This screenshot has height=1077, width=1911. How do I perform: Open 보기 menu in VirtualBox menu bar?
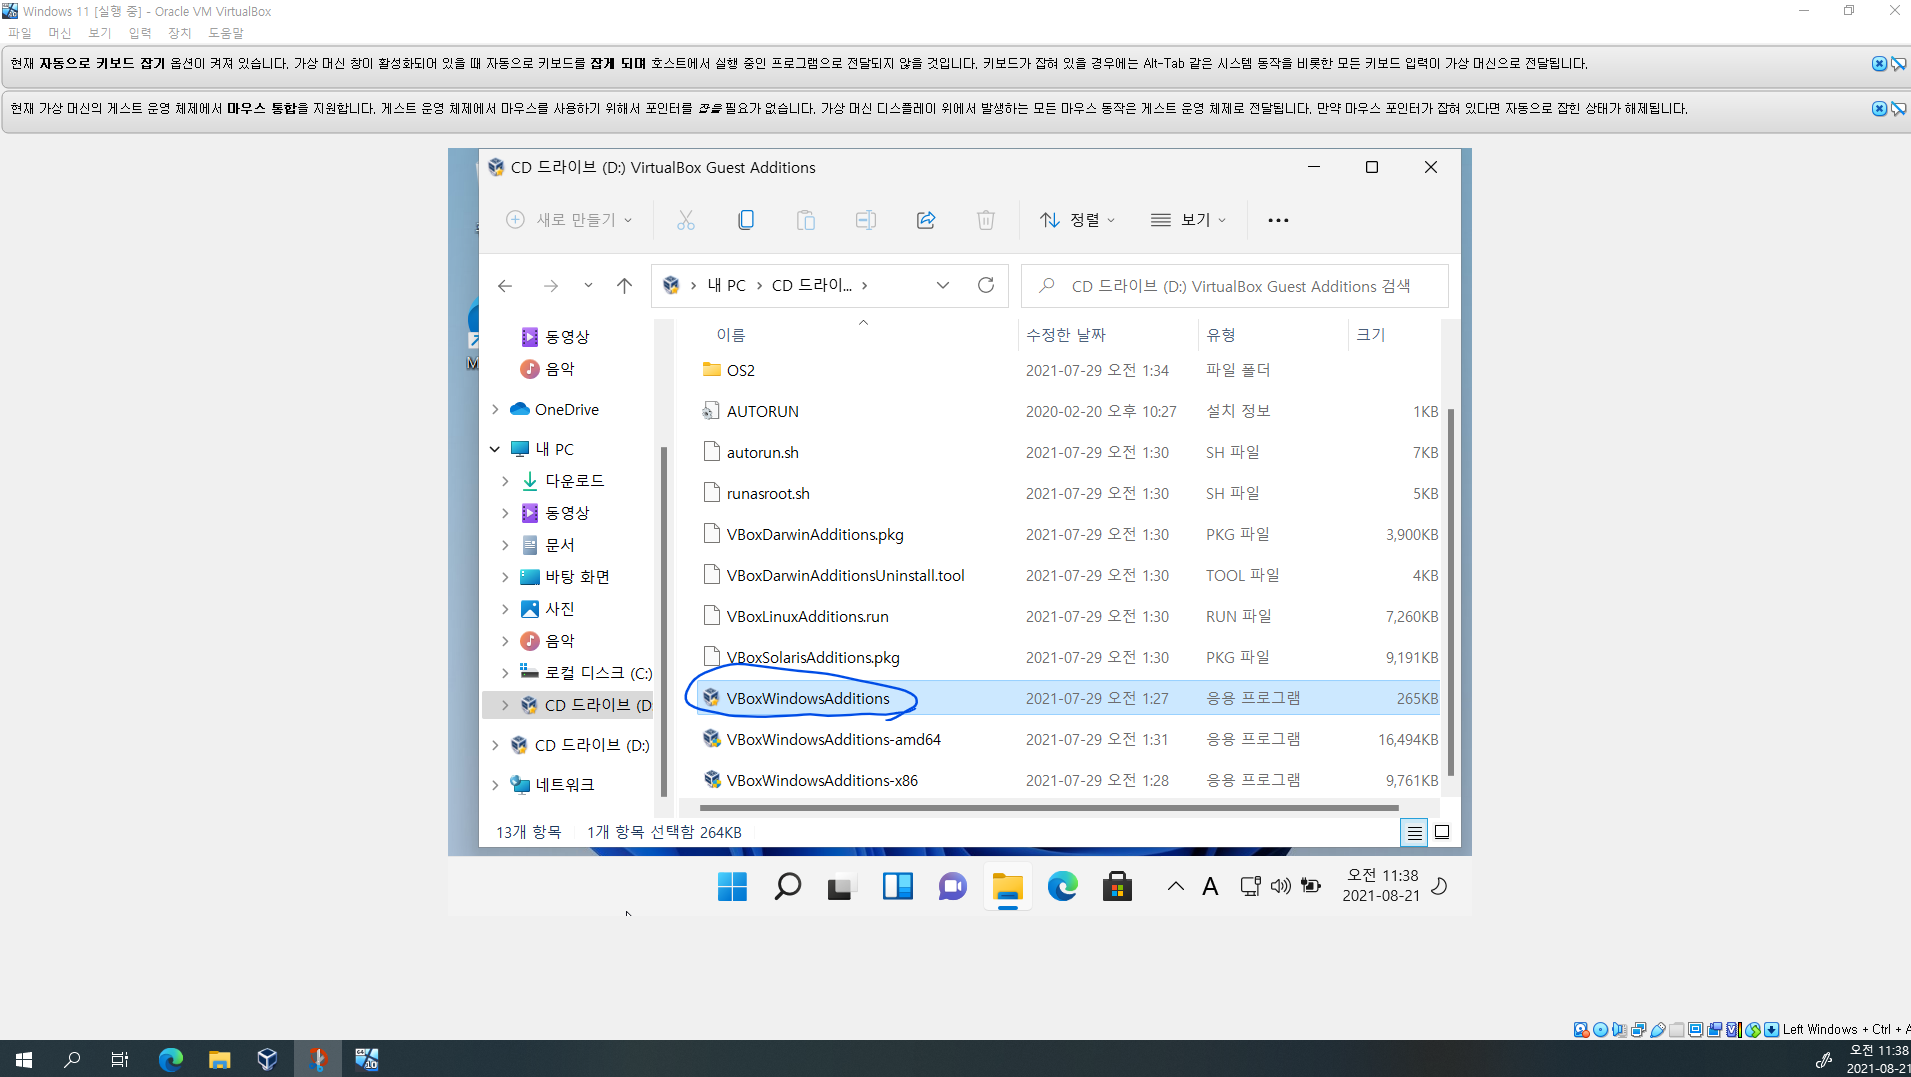click(100, 33)
